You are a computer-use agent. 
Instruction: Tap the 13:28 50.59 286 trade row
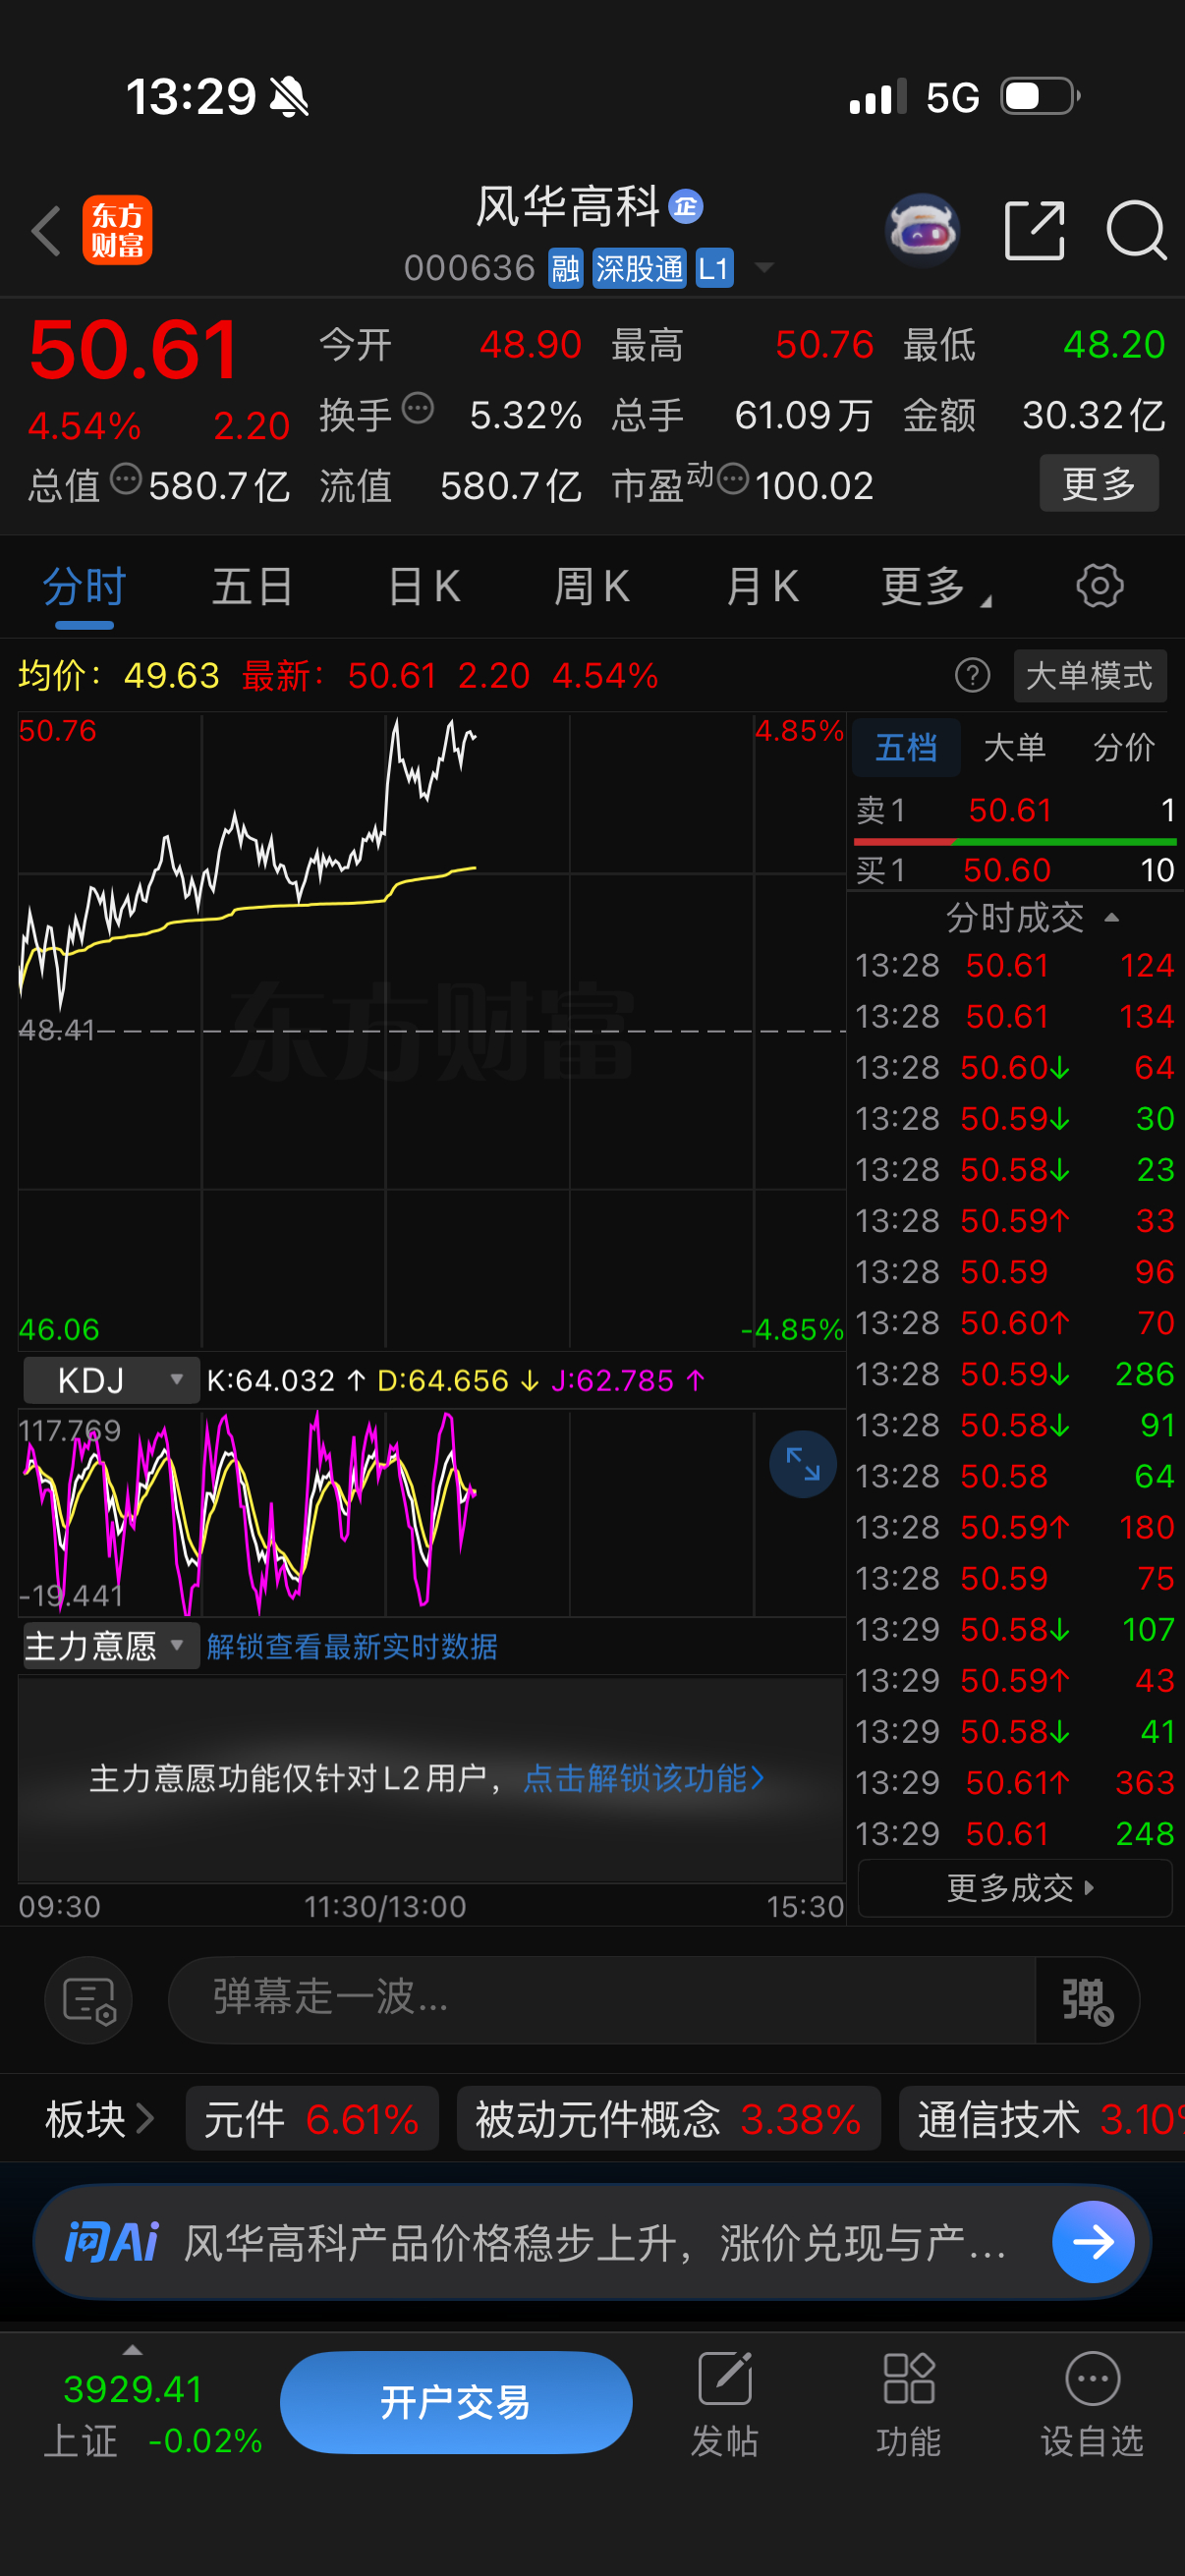[x=1014, y=1374]
